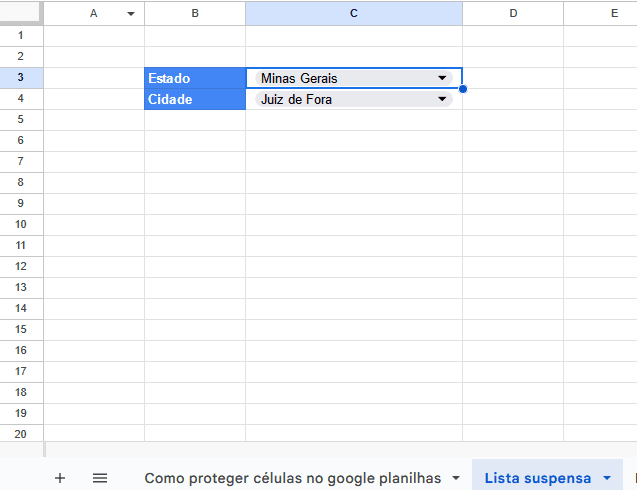Image resolution: width=637 pixels, height=490 pixels.
Task: Select the Lista suspensa sheet tab
Action: [x=537, y=478]
